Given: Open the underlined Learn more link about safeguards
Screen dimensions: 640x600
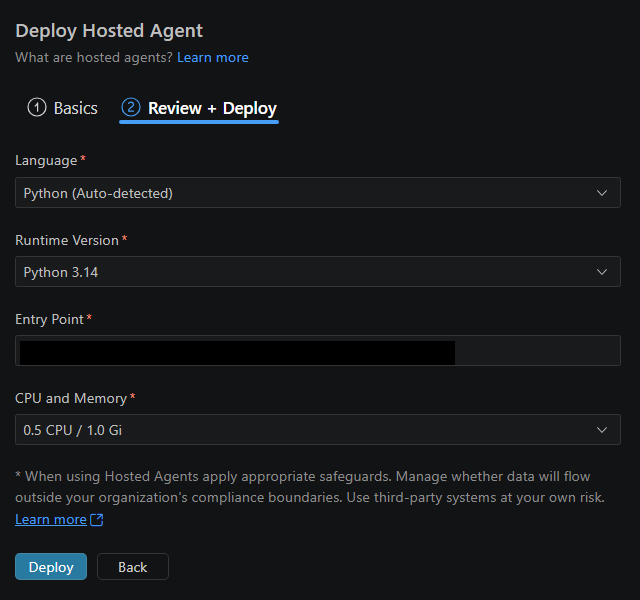Looking at the screenshot, I should pos(51,520).
